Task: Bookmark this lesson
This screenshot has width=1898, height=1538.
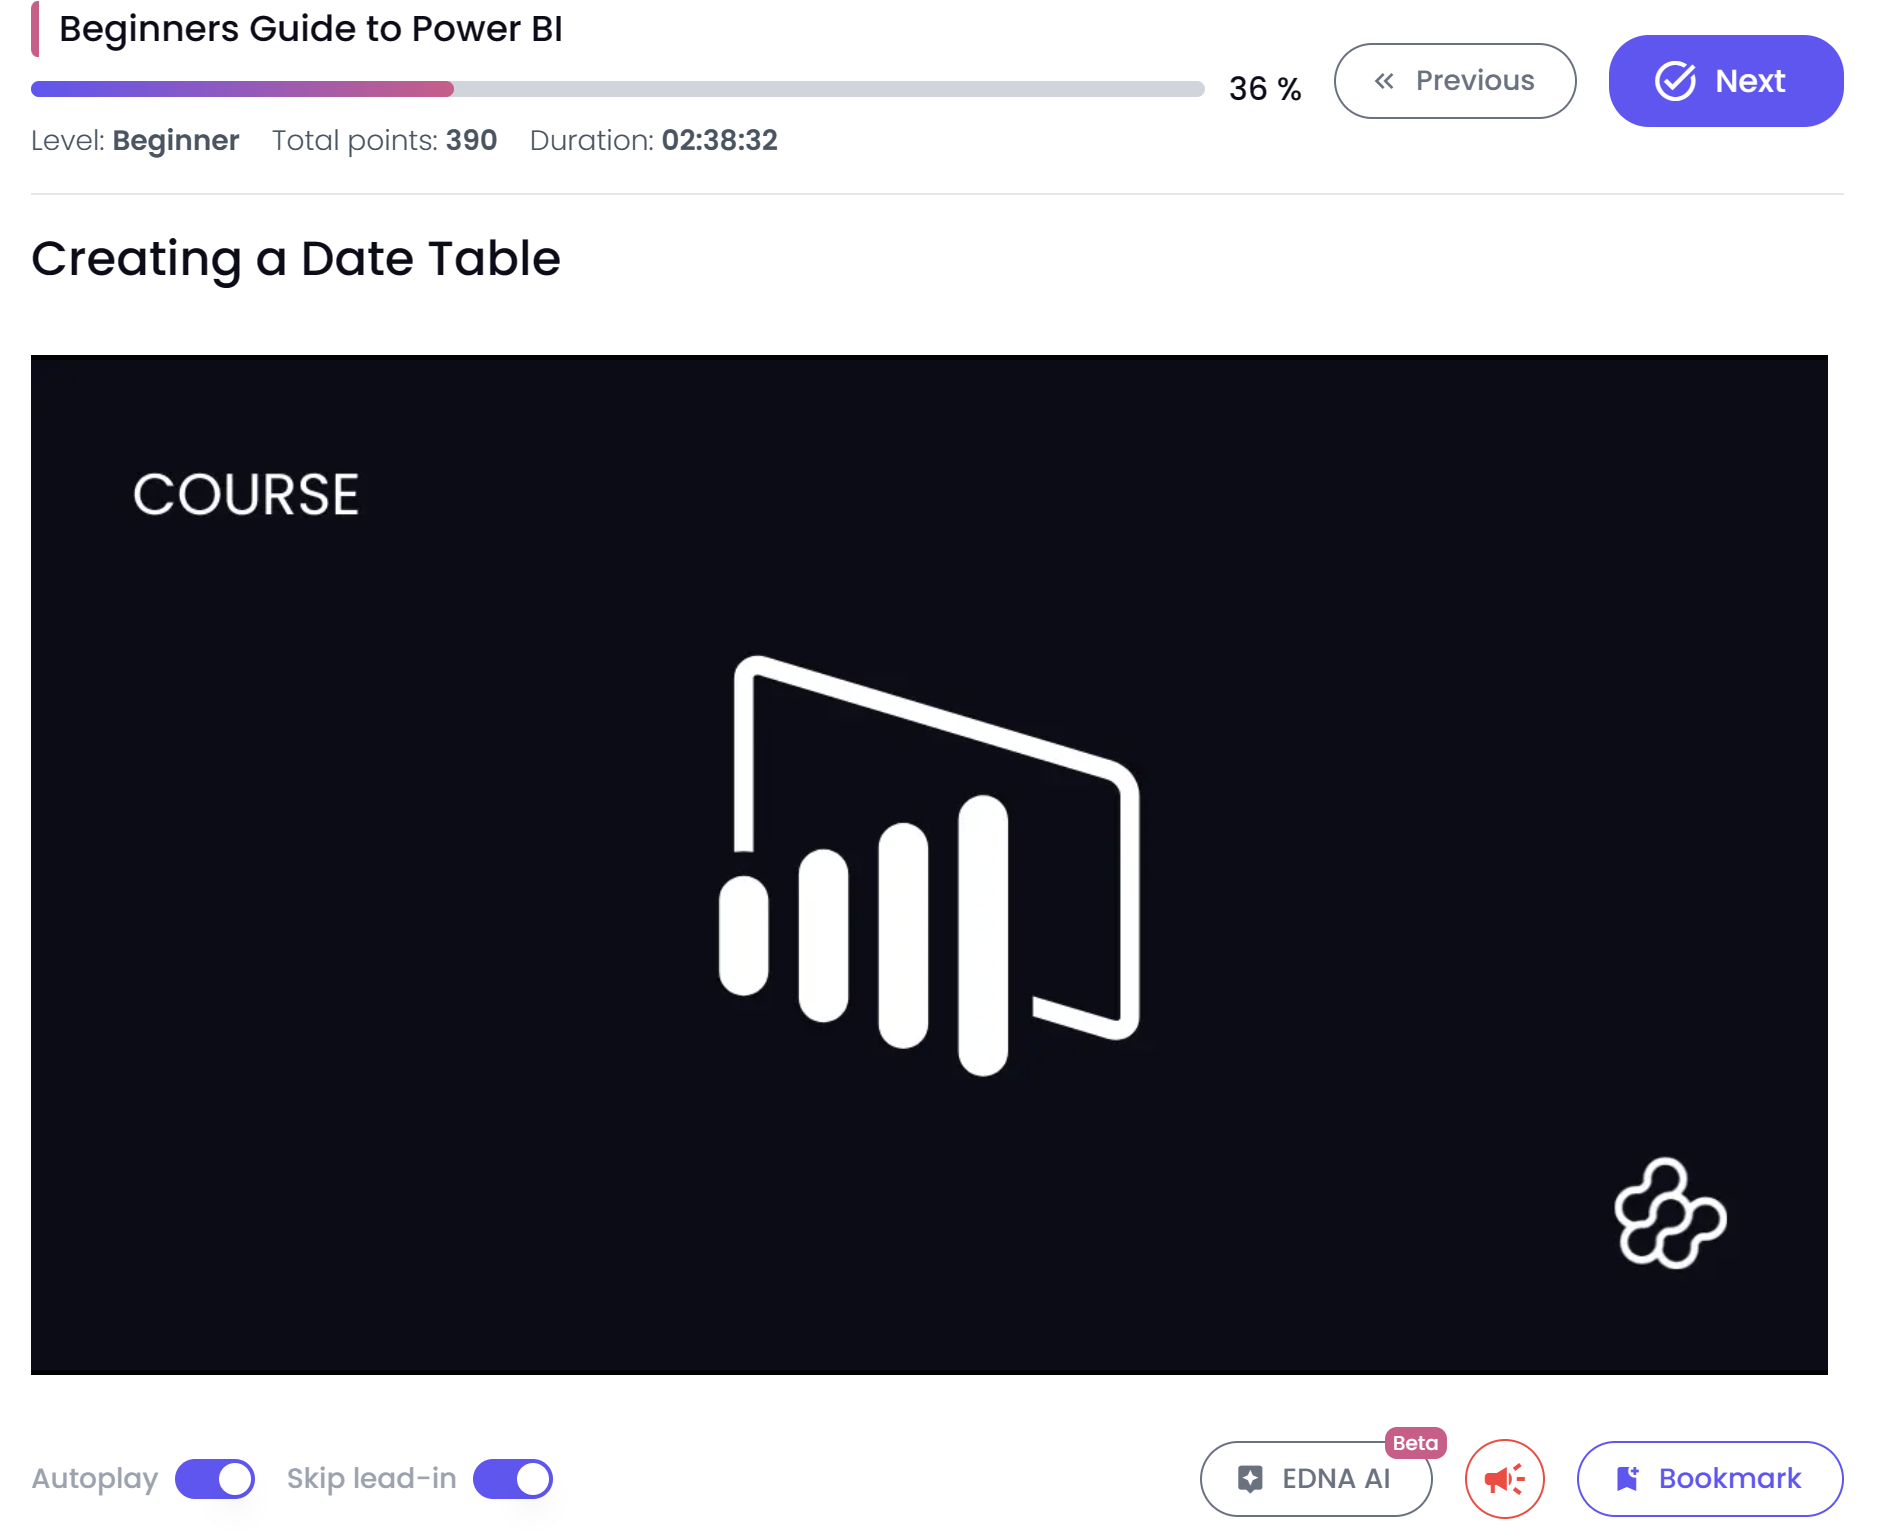Action: tap(1710, 1478)
